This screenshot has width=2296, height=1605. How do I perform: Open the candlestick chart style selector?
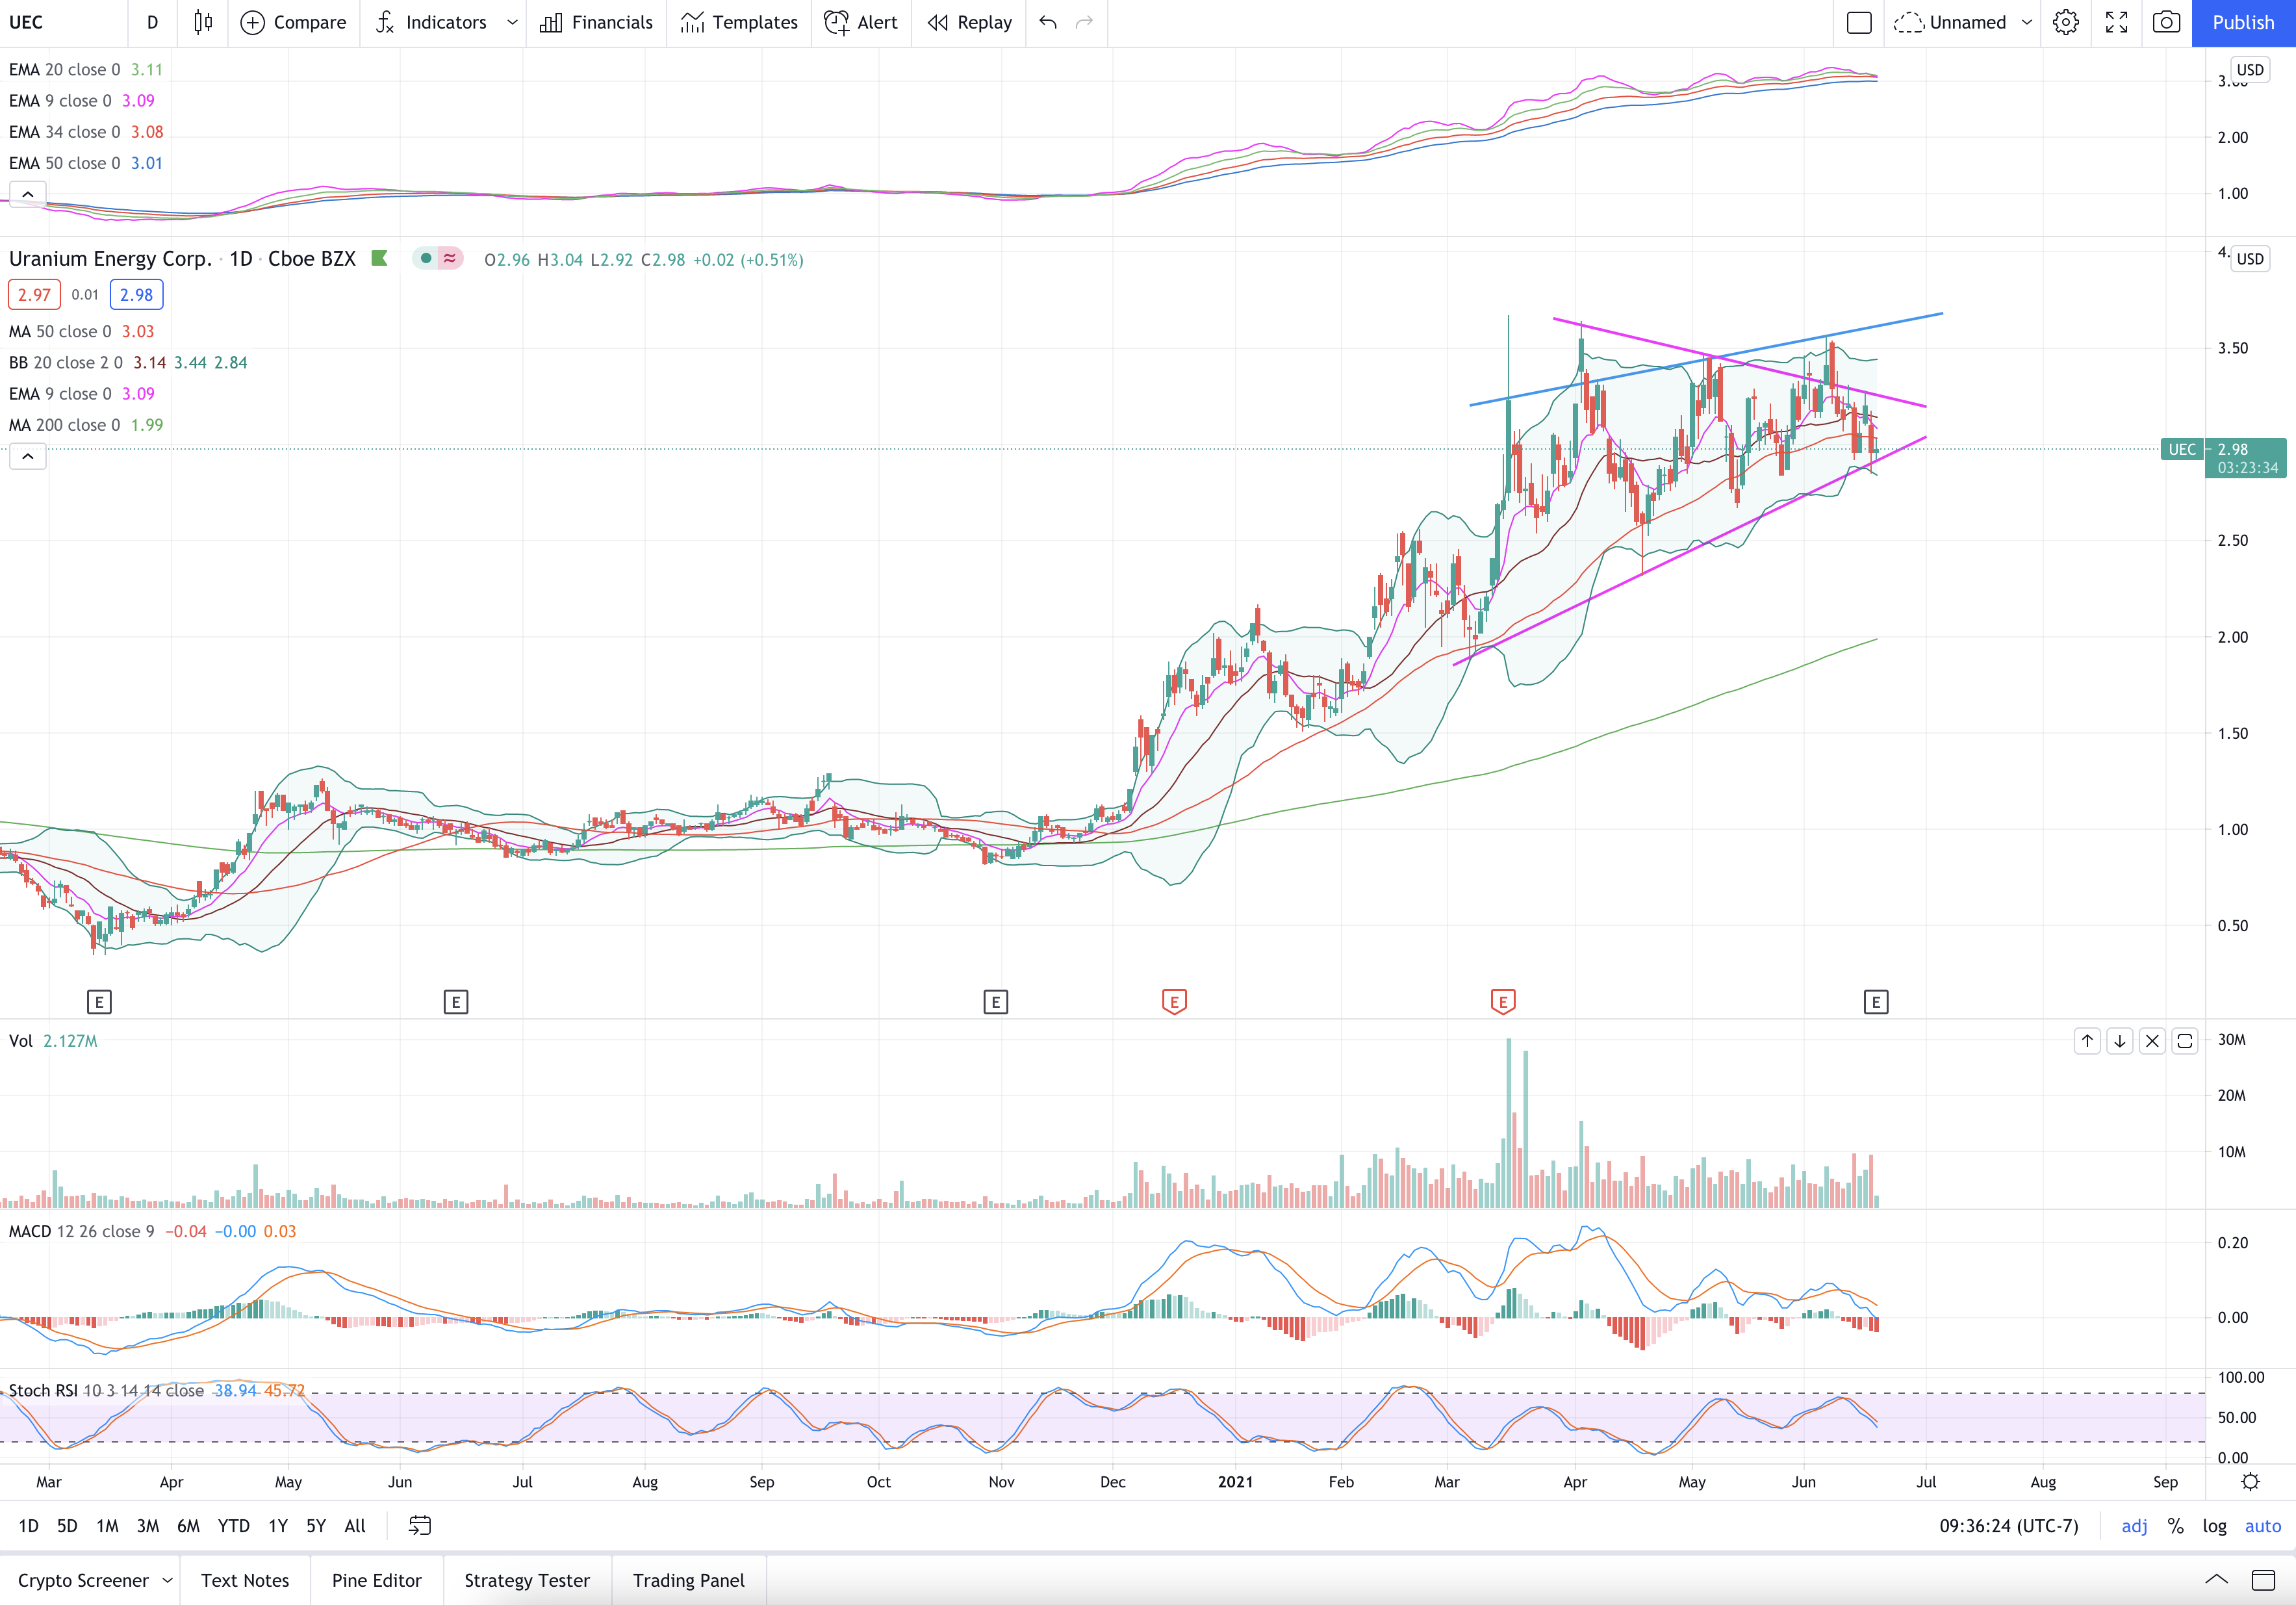203,22
